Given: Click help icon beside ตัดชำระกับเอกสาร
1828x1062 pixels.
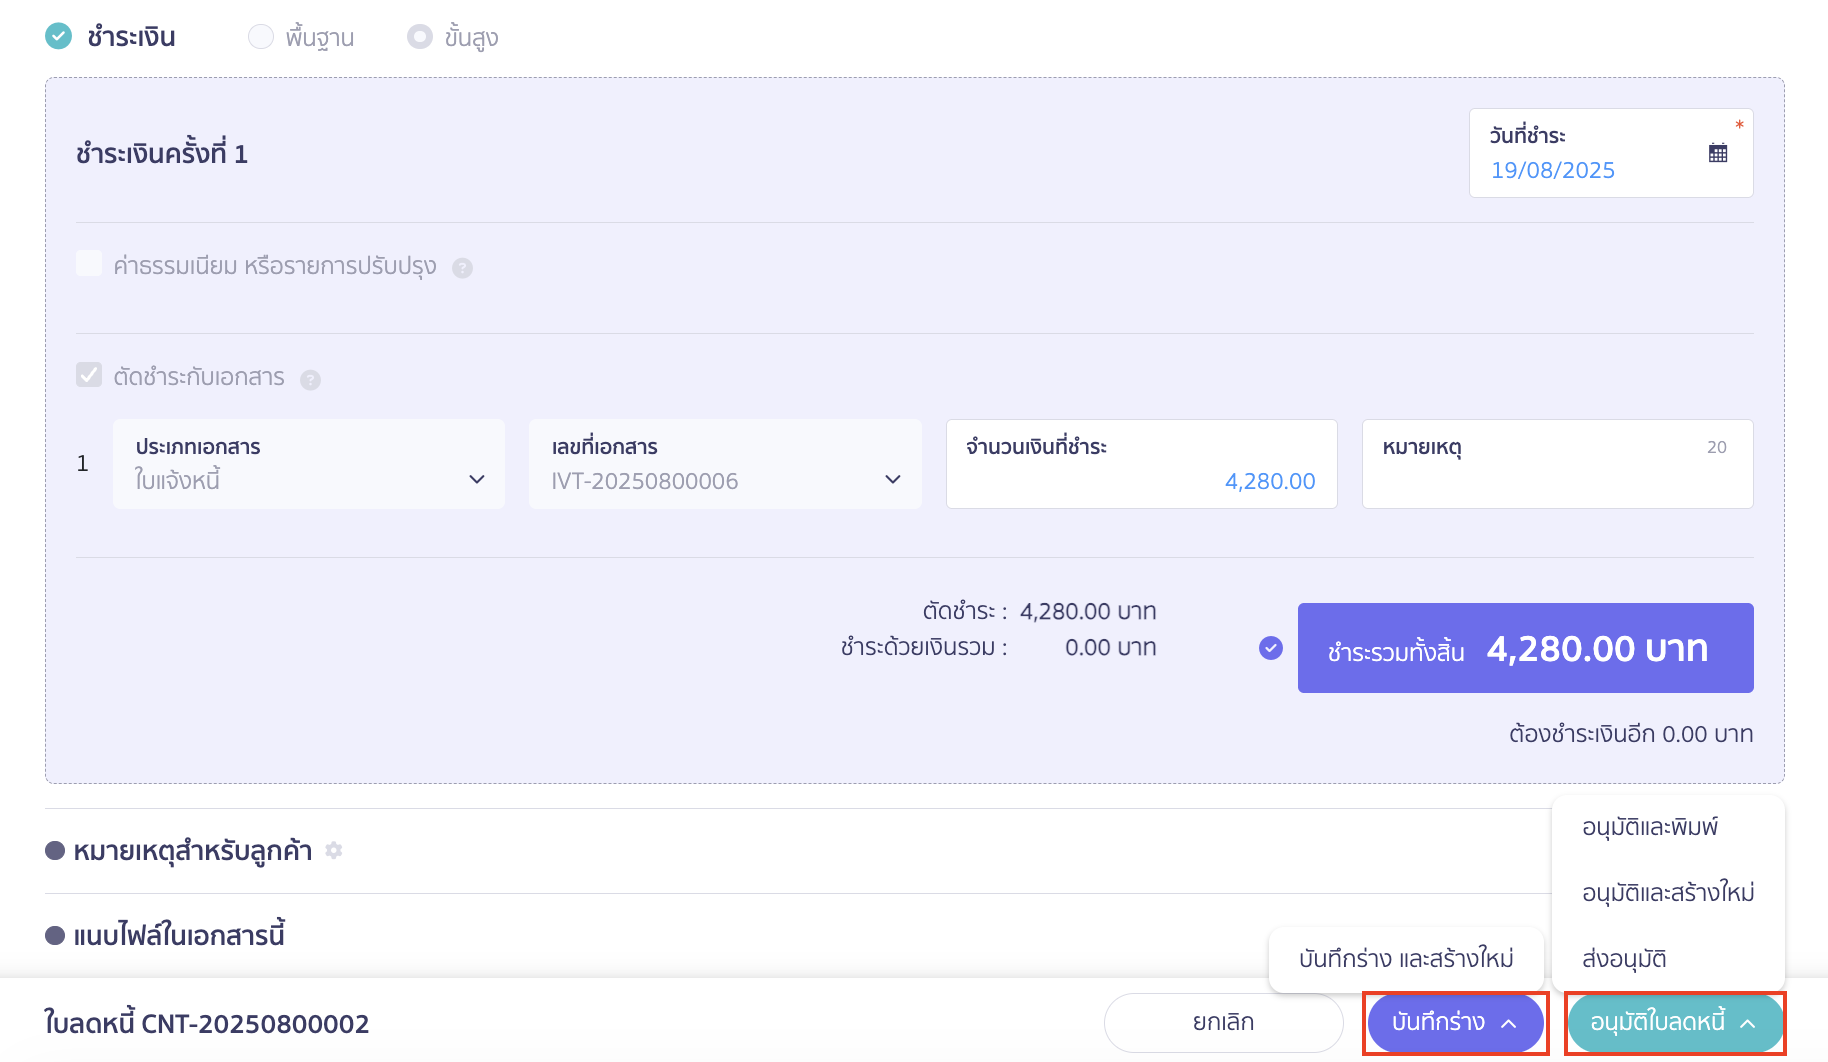Looking at the screenshot, I should pos(310,380).
